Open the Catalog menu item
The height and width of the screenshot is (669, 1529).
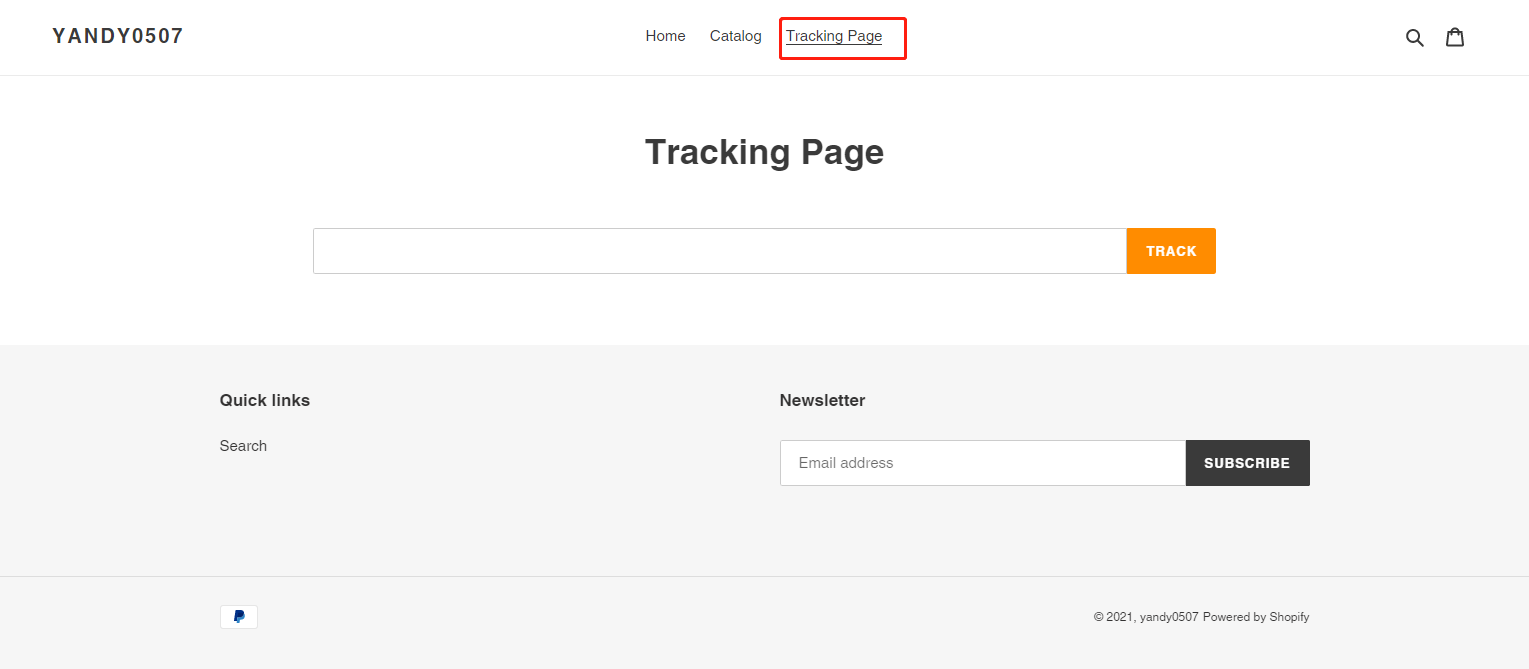735,36
